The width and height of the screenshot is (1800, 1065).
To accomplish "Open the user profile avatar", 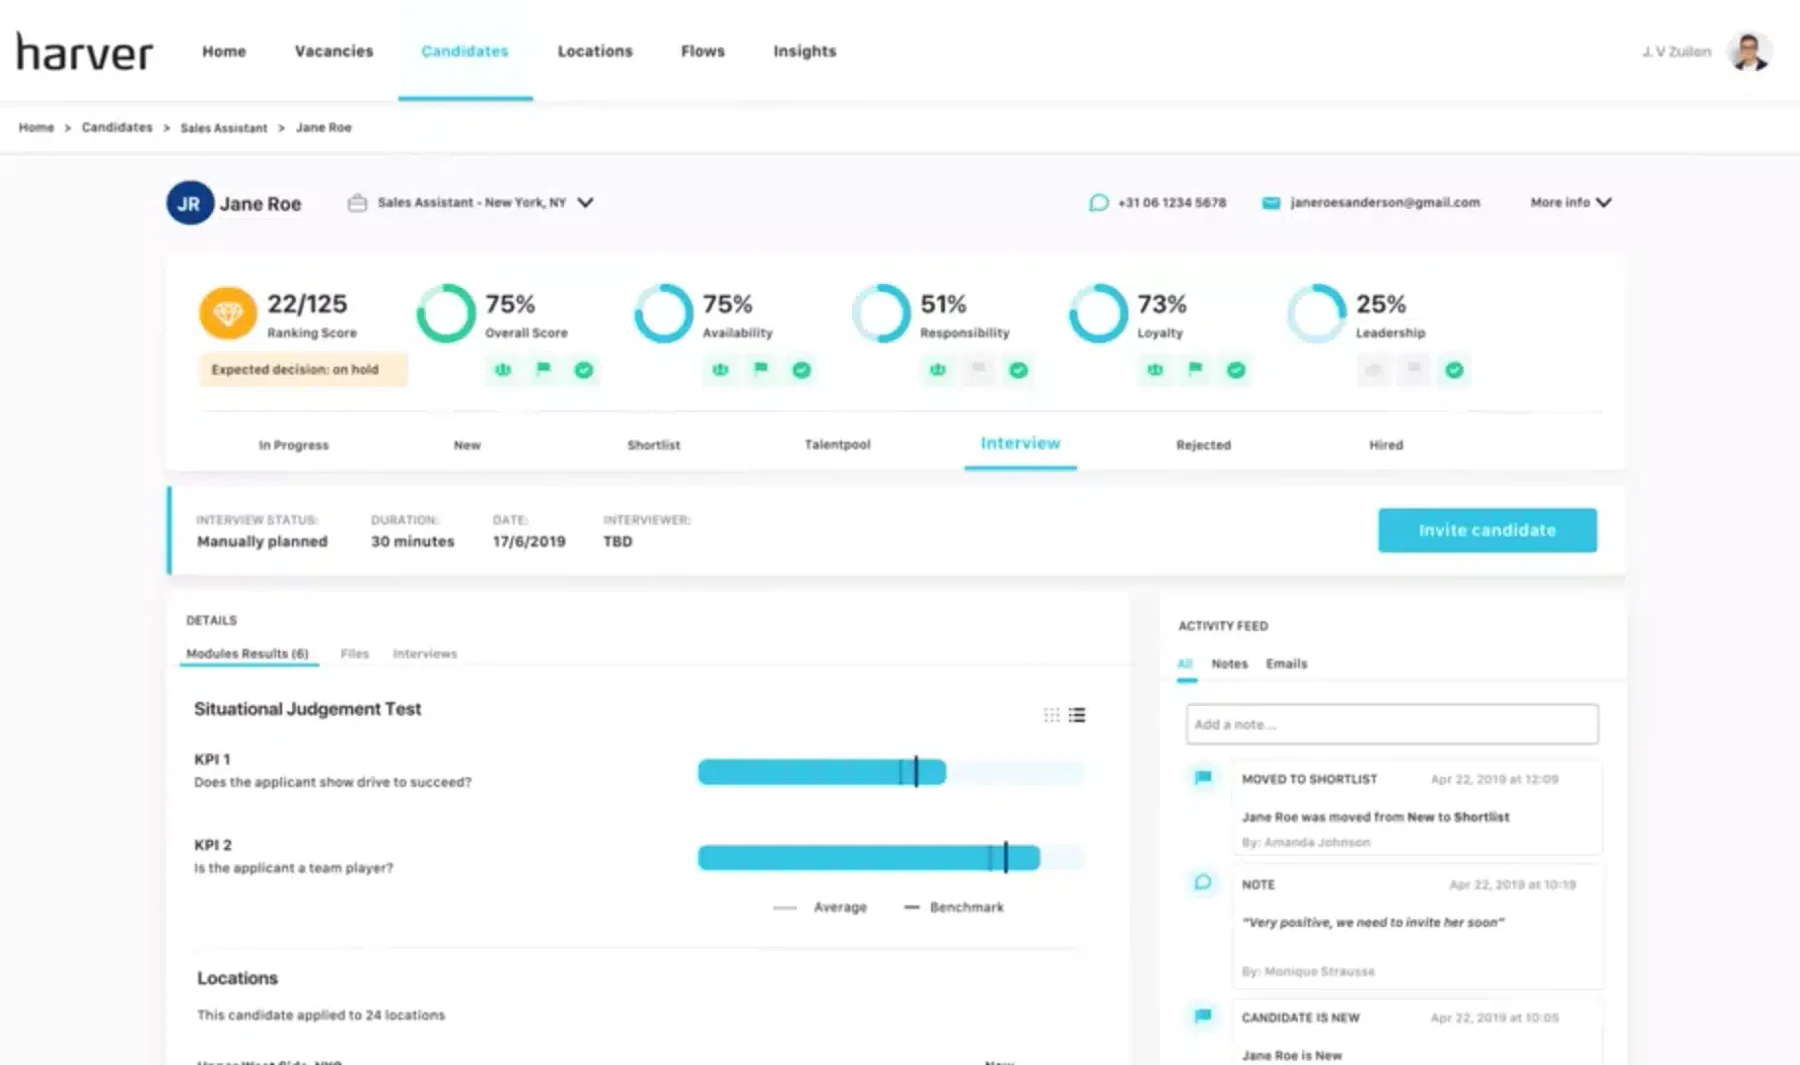I will tap(1749, 51).
